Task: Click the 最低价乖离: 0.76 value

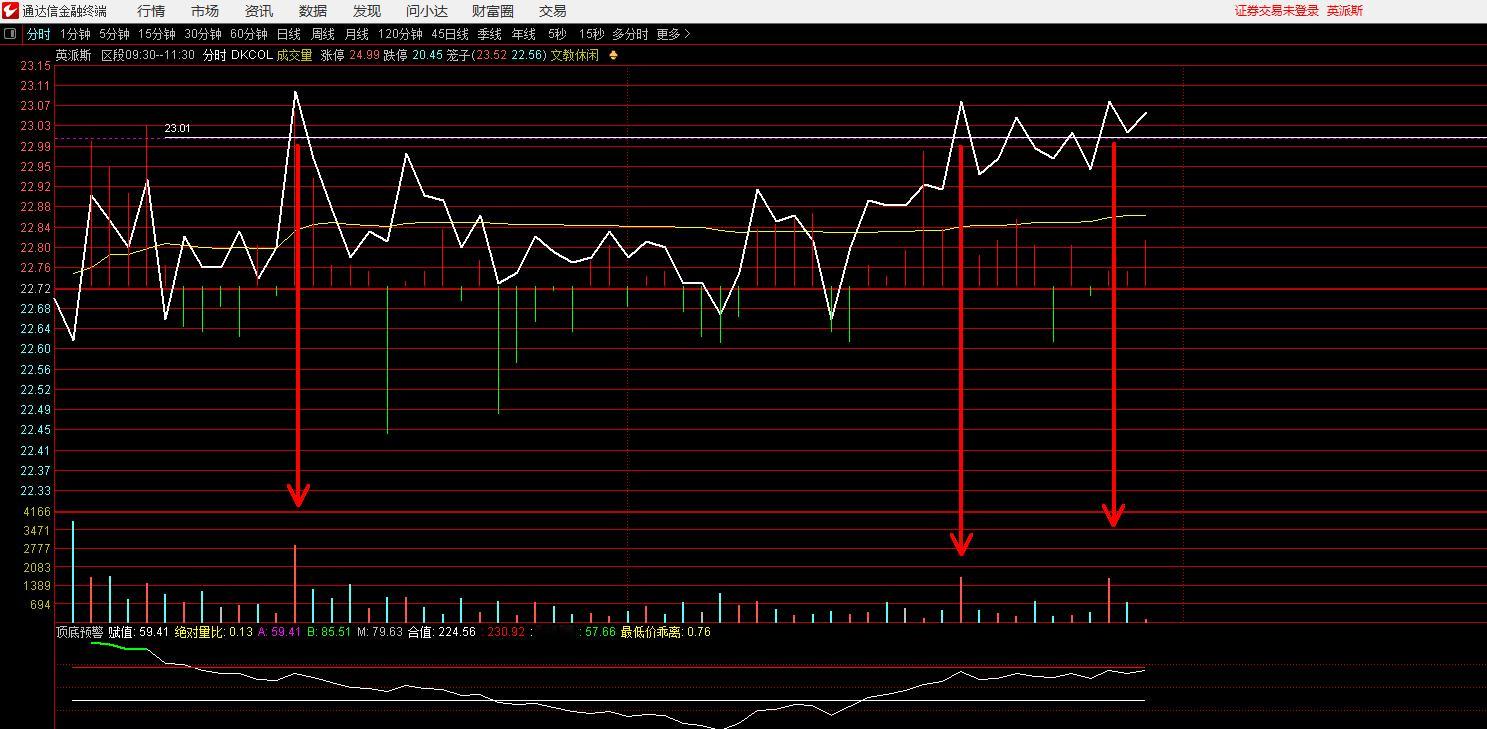Action: (666, 632)
